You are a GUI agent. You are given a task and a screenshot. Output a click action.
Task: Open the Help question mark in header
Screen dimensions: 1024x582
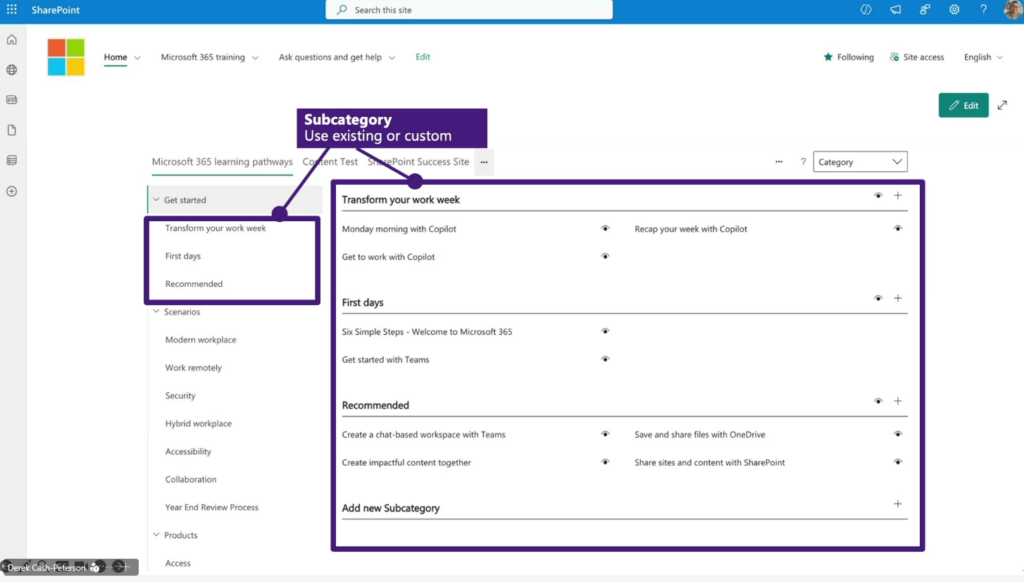tap(984, 10)
